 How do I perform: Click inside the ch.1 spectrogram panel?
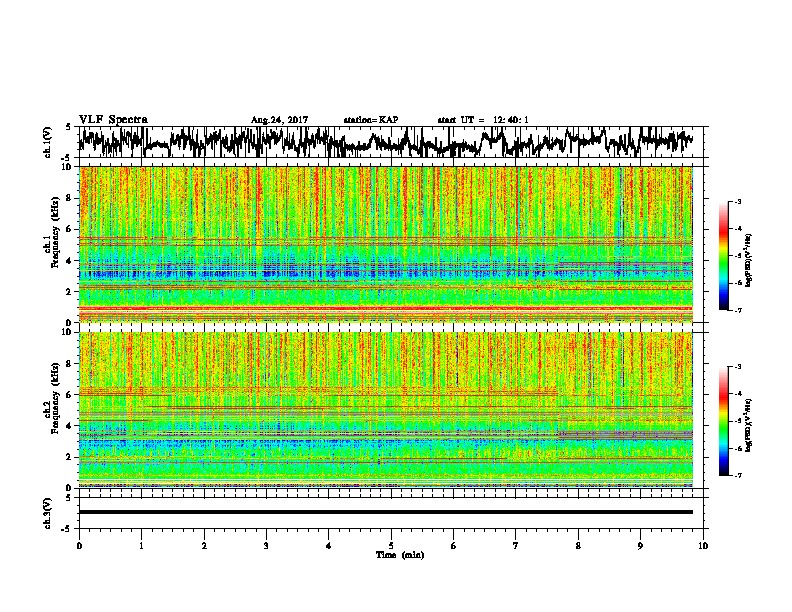click(x=386, y=244)
